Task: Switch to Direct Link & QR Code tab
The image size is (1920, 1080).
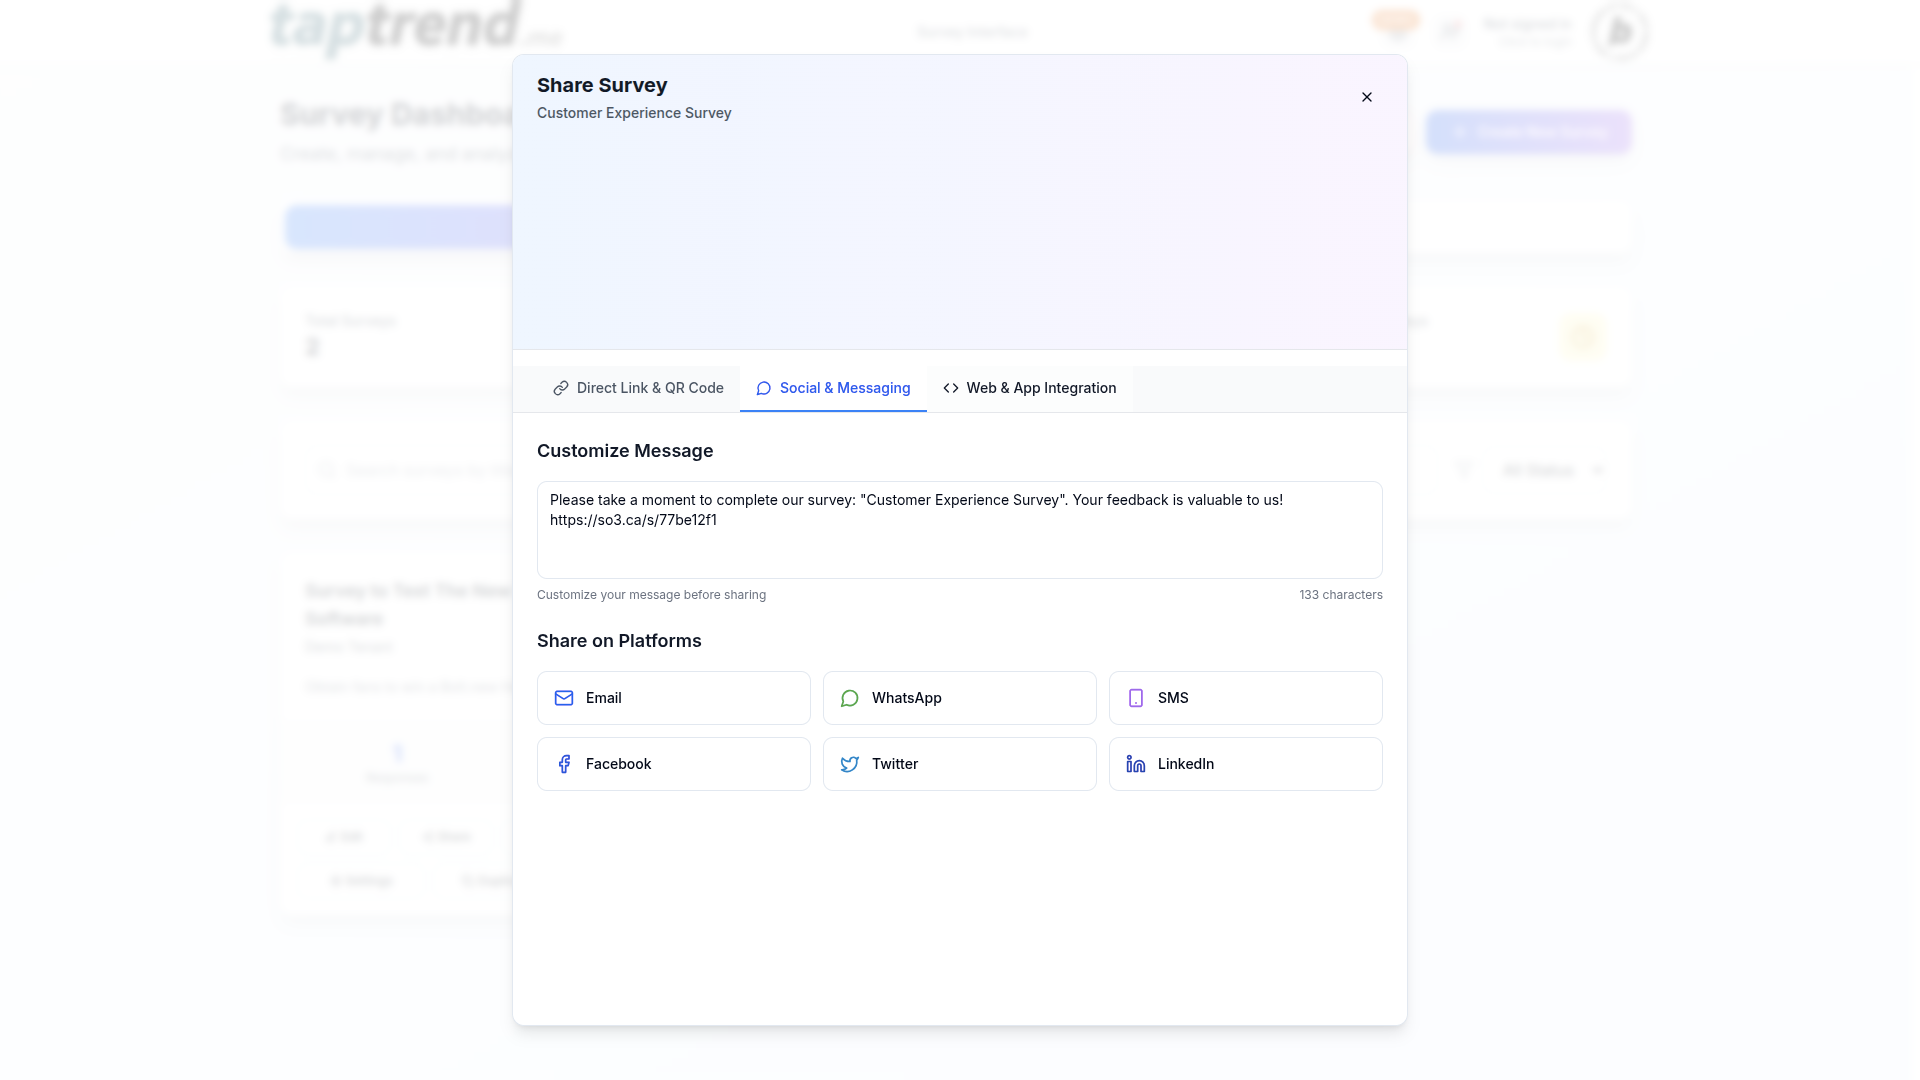Action: coord(638,388)
